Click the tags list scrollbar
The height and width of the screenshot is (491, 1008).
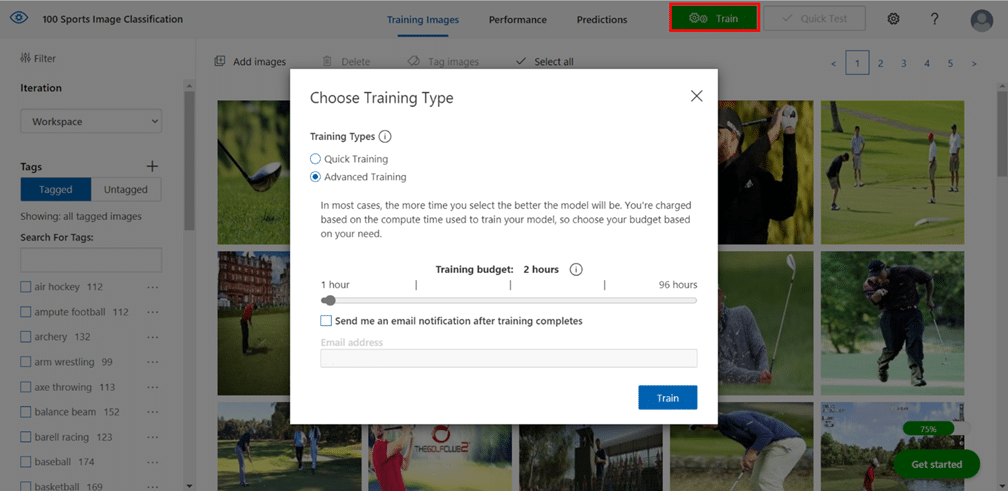[x=189, y=161]
